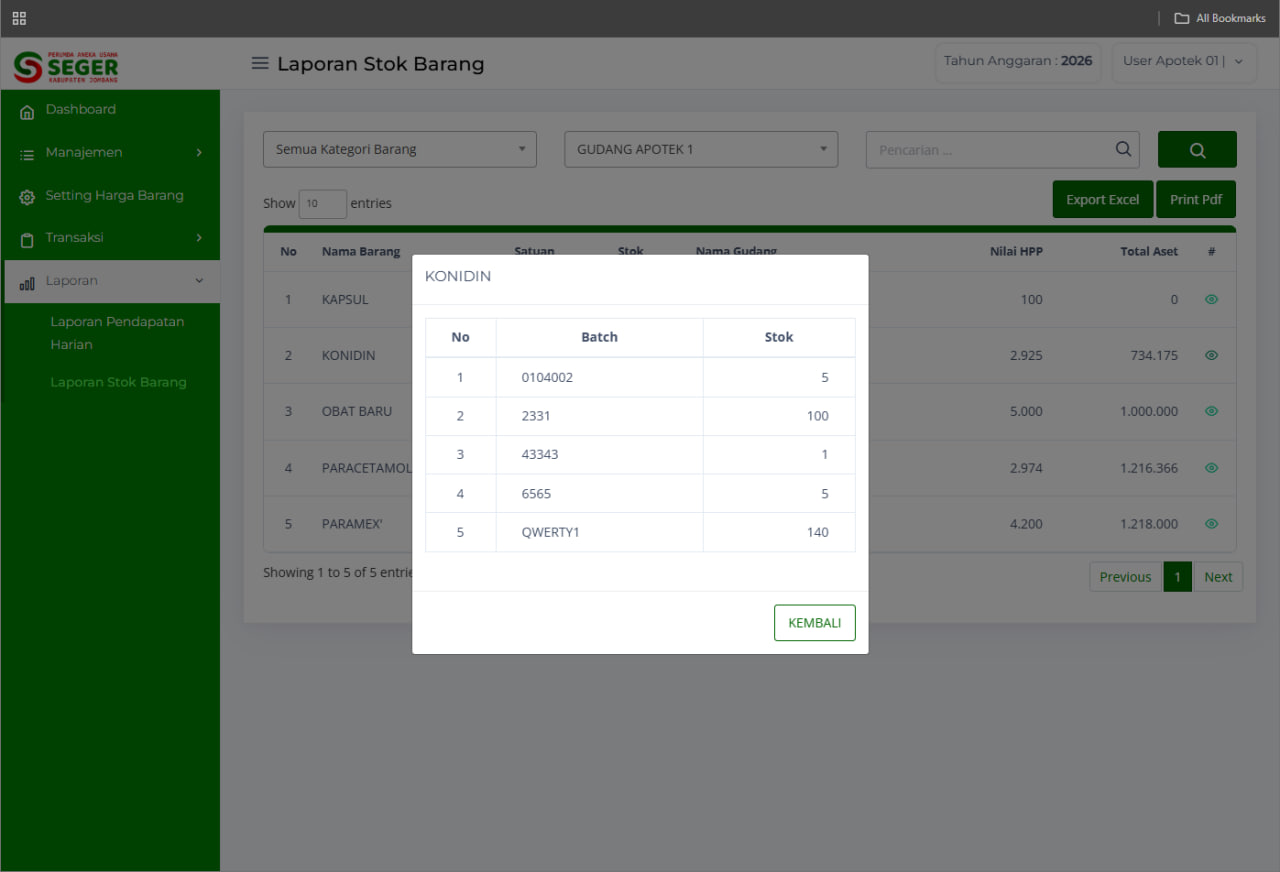Image resolution: width=1280 pixels, height=872 pixels.
Task: Click the Transaksi clipboard icon
Action: [x=27, y=239]
